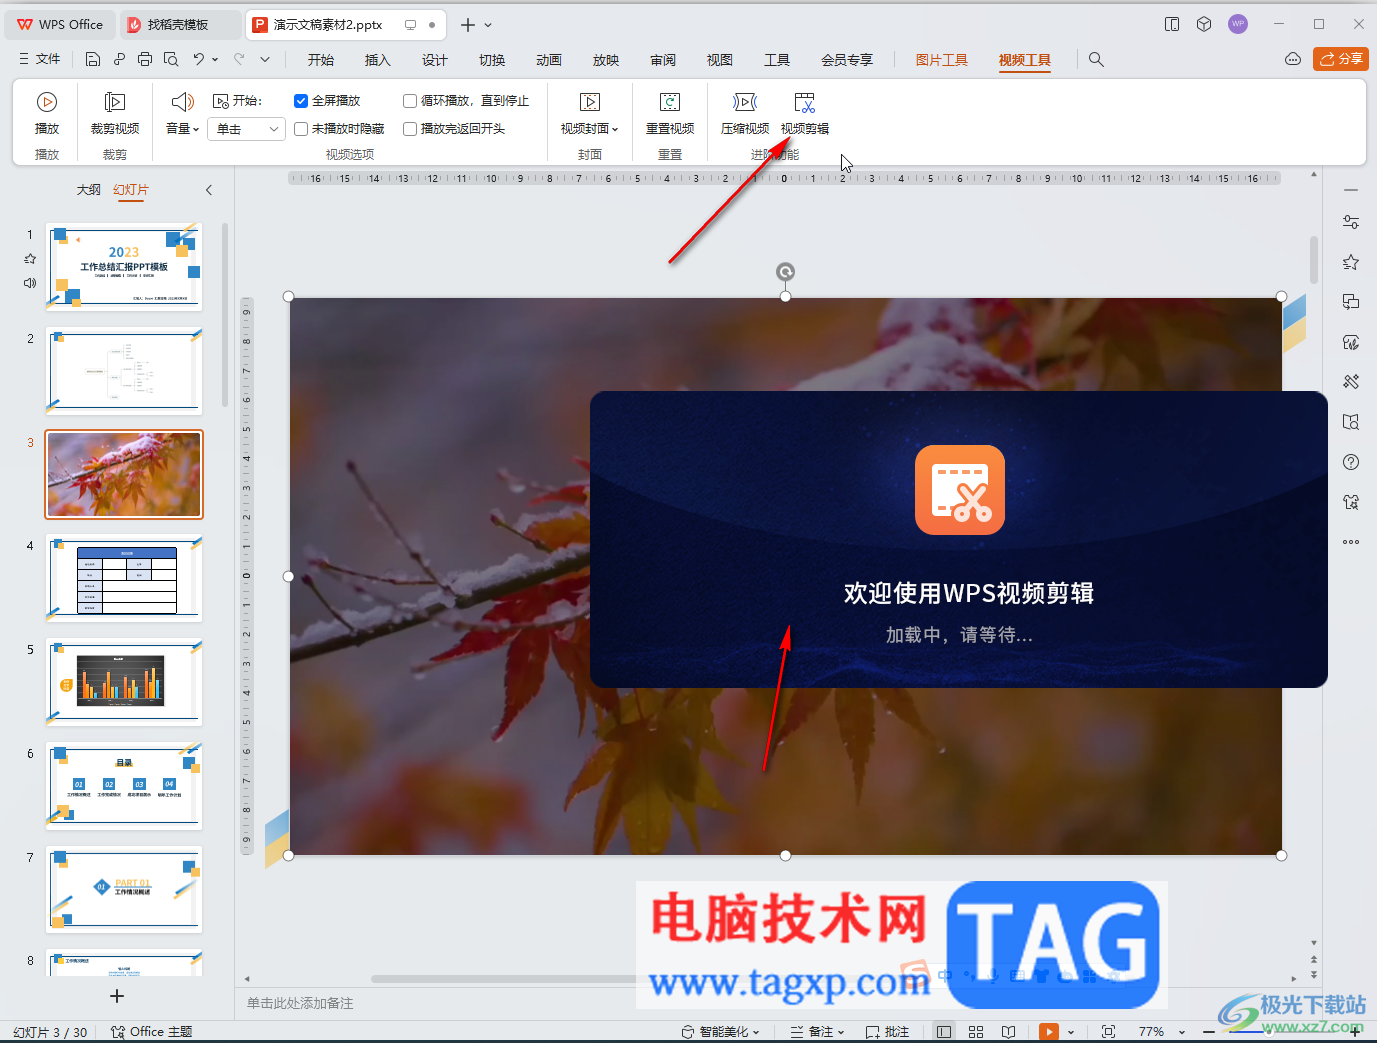Open the Animation (动画) ribbon tab
This screenshot has height=1043, width=1377.
point(549,60)
